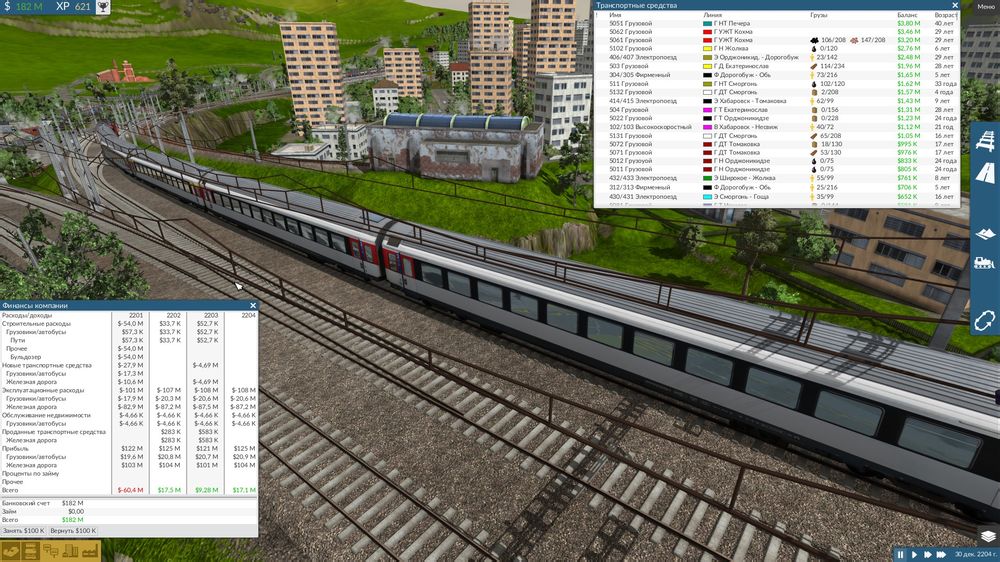Image resolution: width=1000 pixels, height=562 pixels.
Task: Click the money balance $182 M in top bar
Action: 23,6
